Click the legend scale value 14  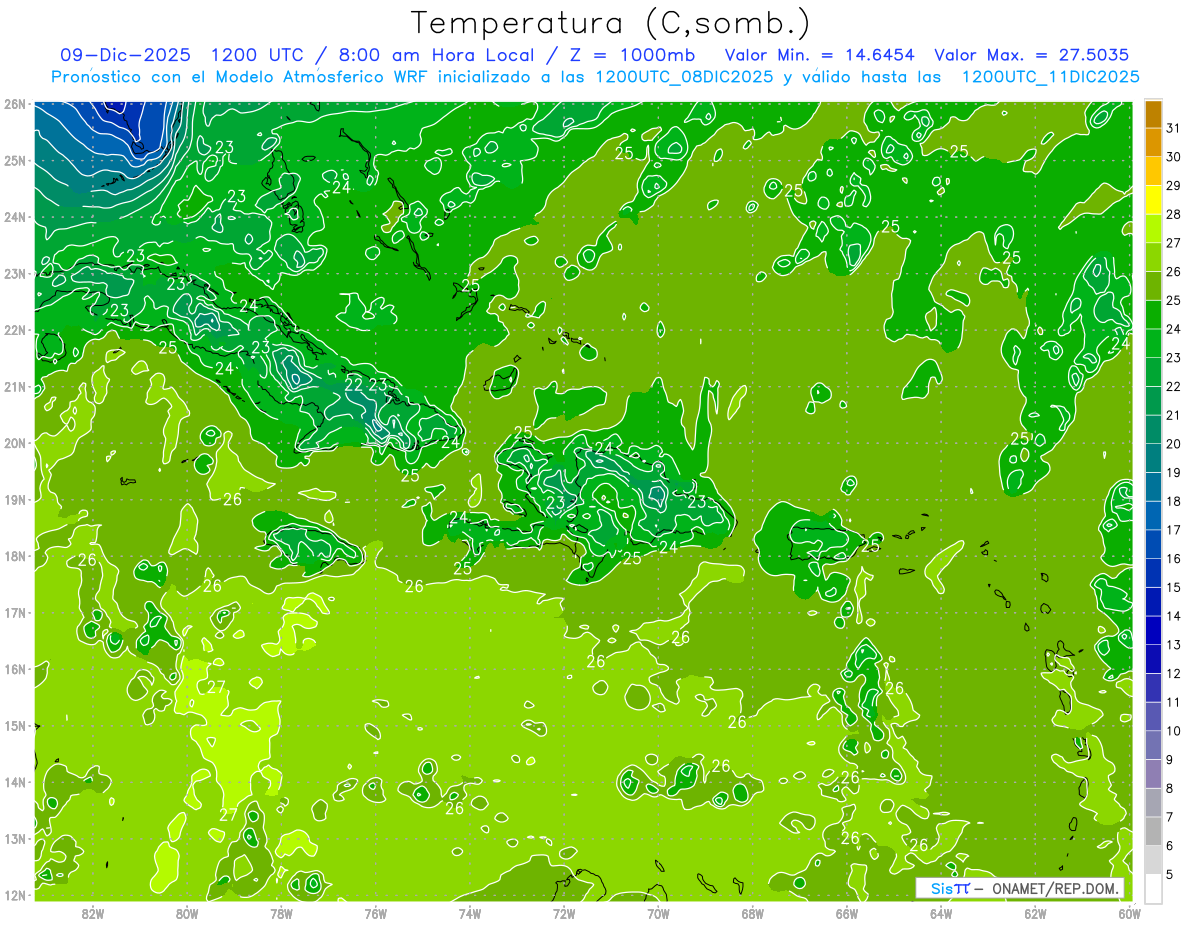pos(1174,616)
